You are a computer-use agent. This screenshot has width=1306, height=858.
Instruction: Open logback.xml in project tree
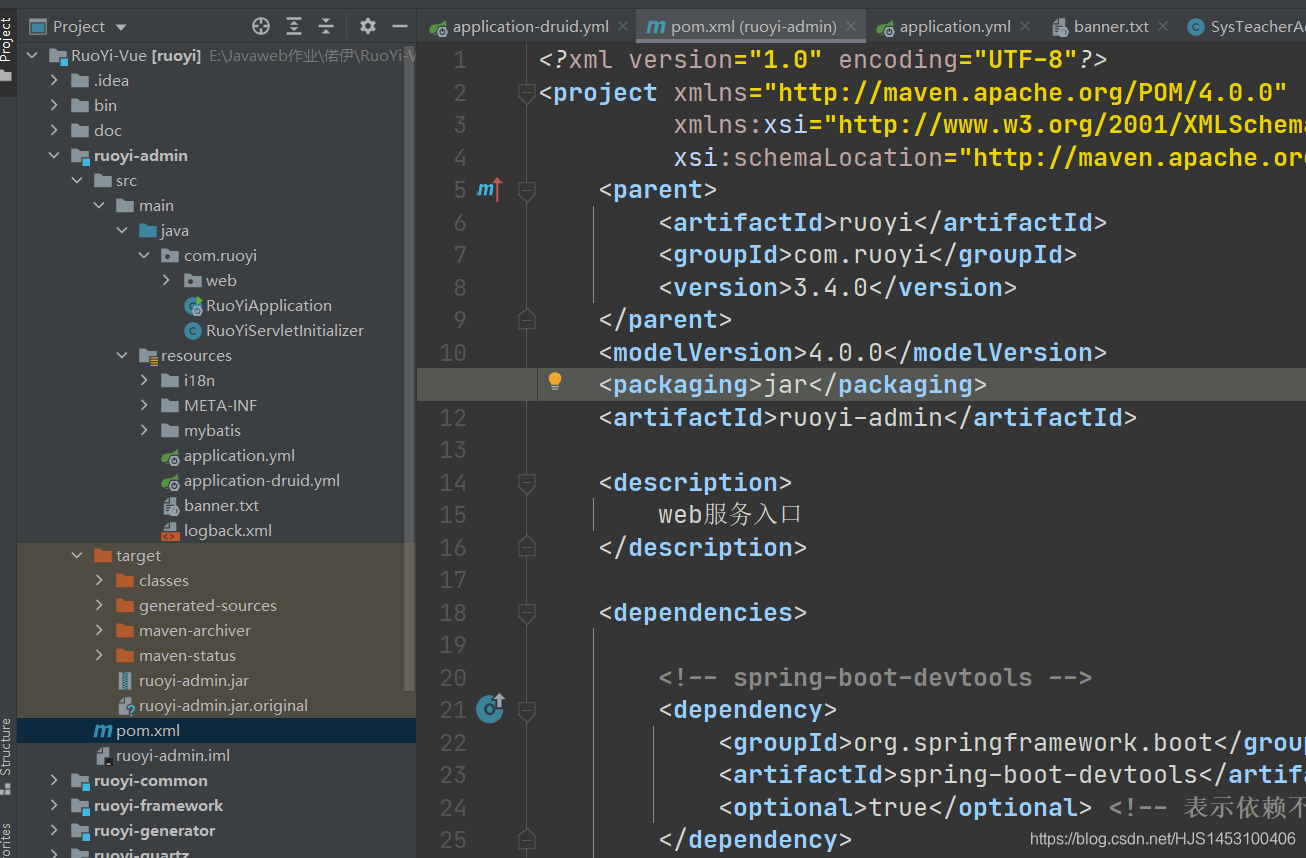(216, 530)
